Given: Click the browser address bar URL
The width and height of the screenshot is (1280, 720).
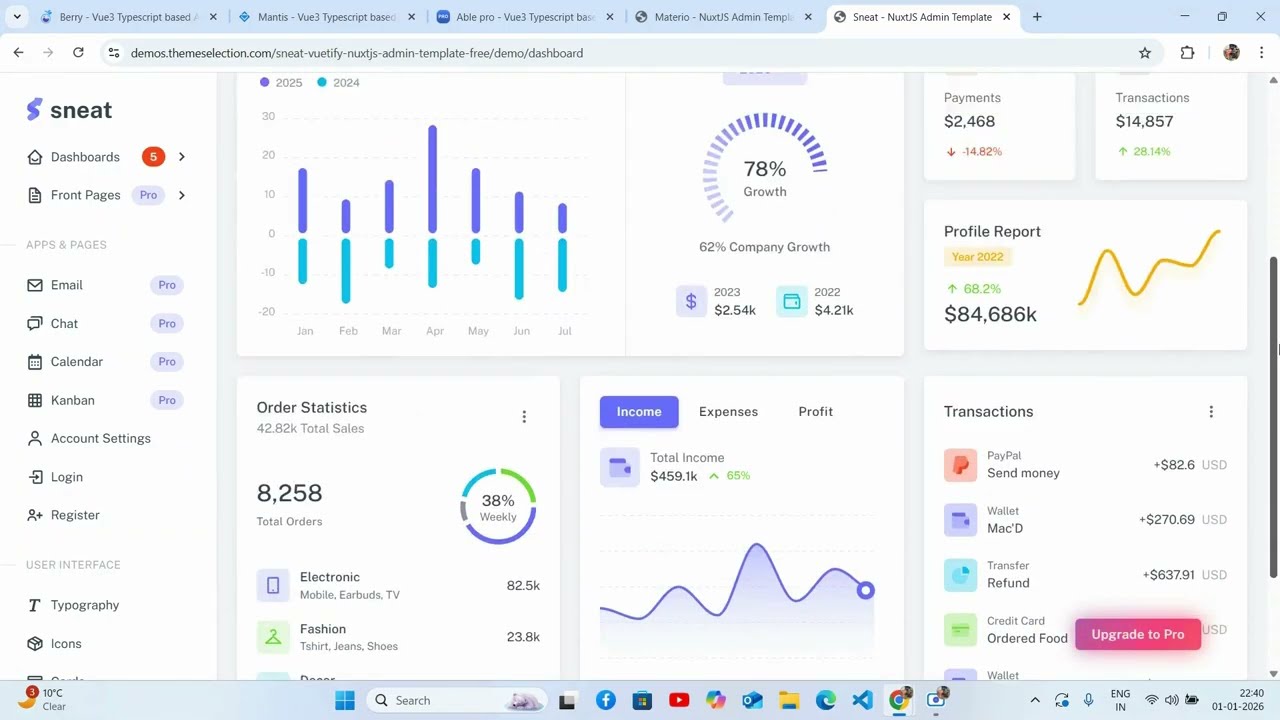Looking at the screenshot, I should (x=357, y=53).
